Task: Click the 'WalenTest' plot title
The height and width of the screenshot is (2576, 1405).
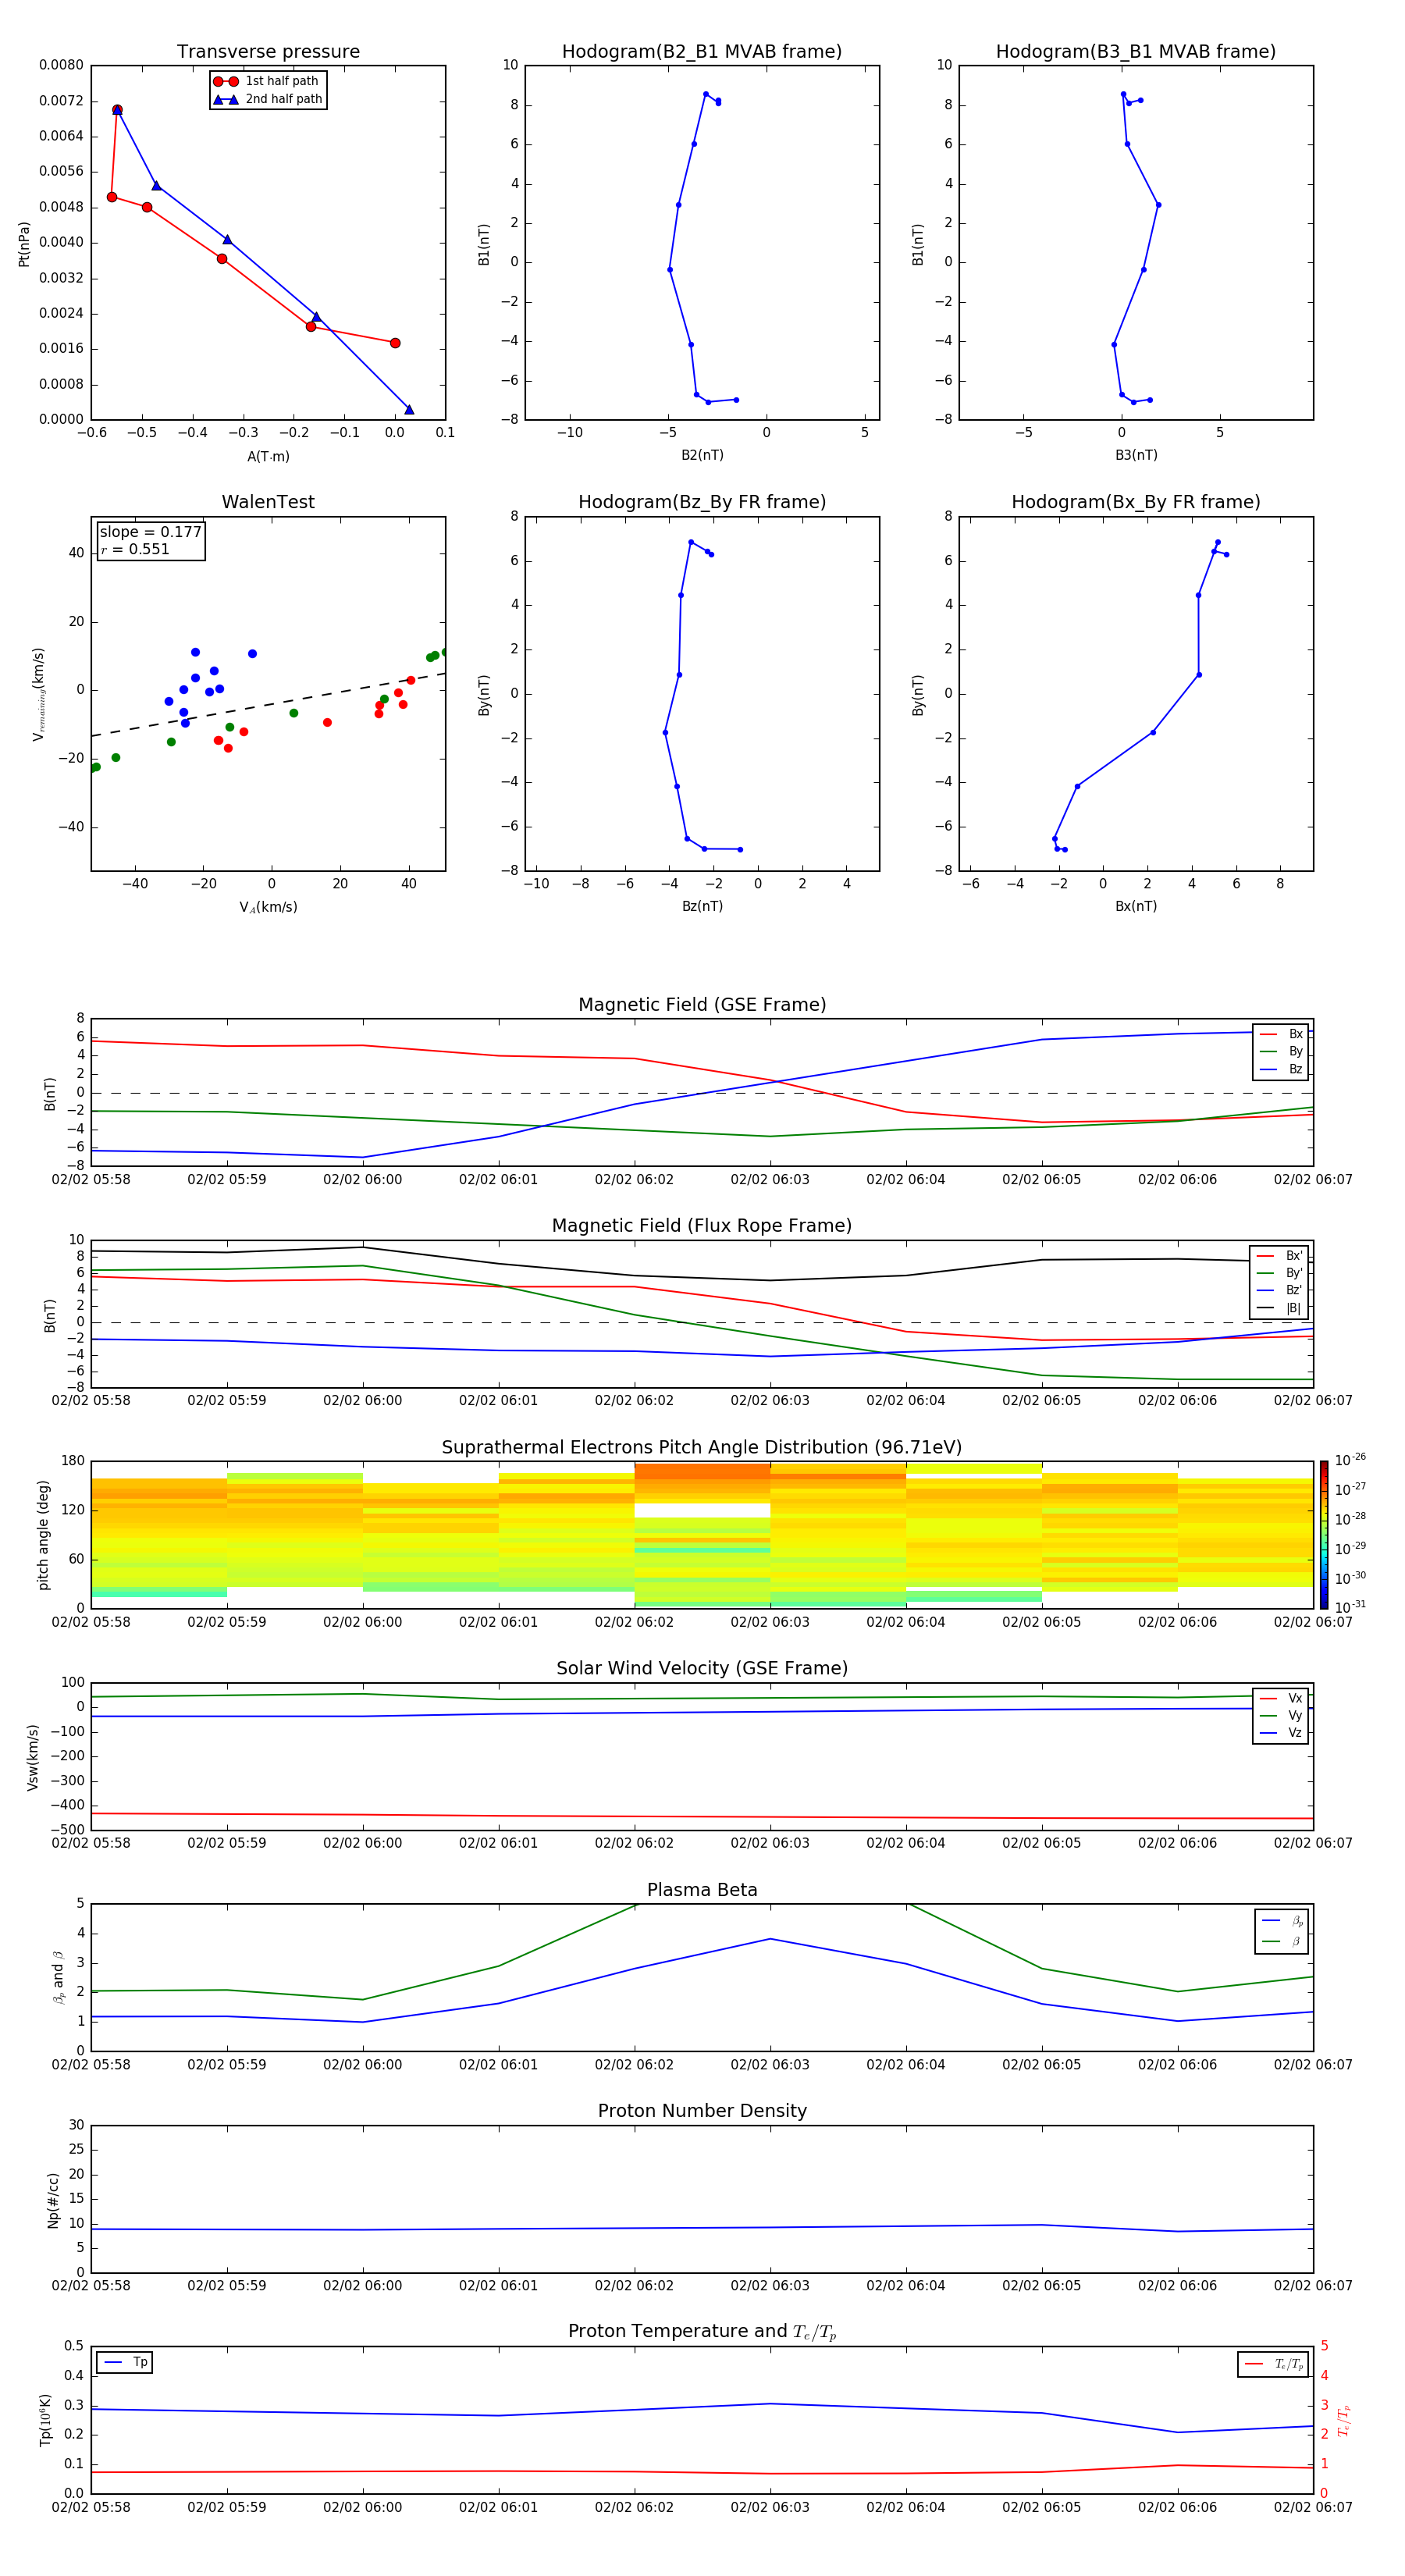Action: [268, 502]
